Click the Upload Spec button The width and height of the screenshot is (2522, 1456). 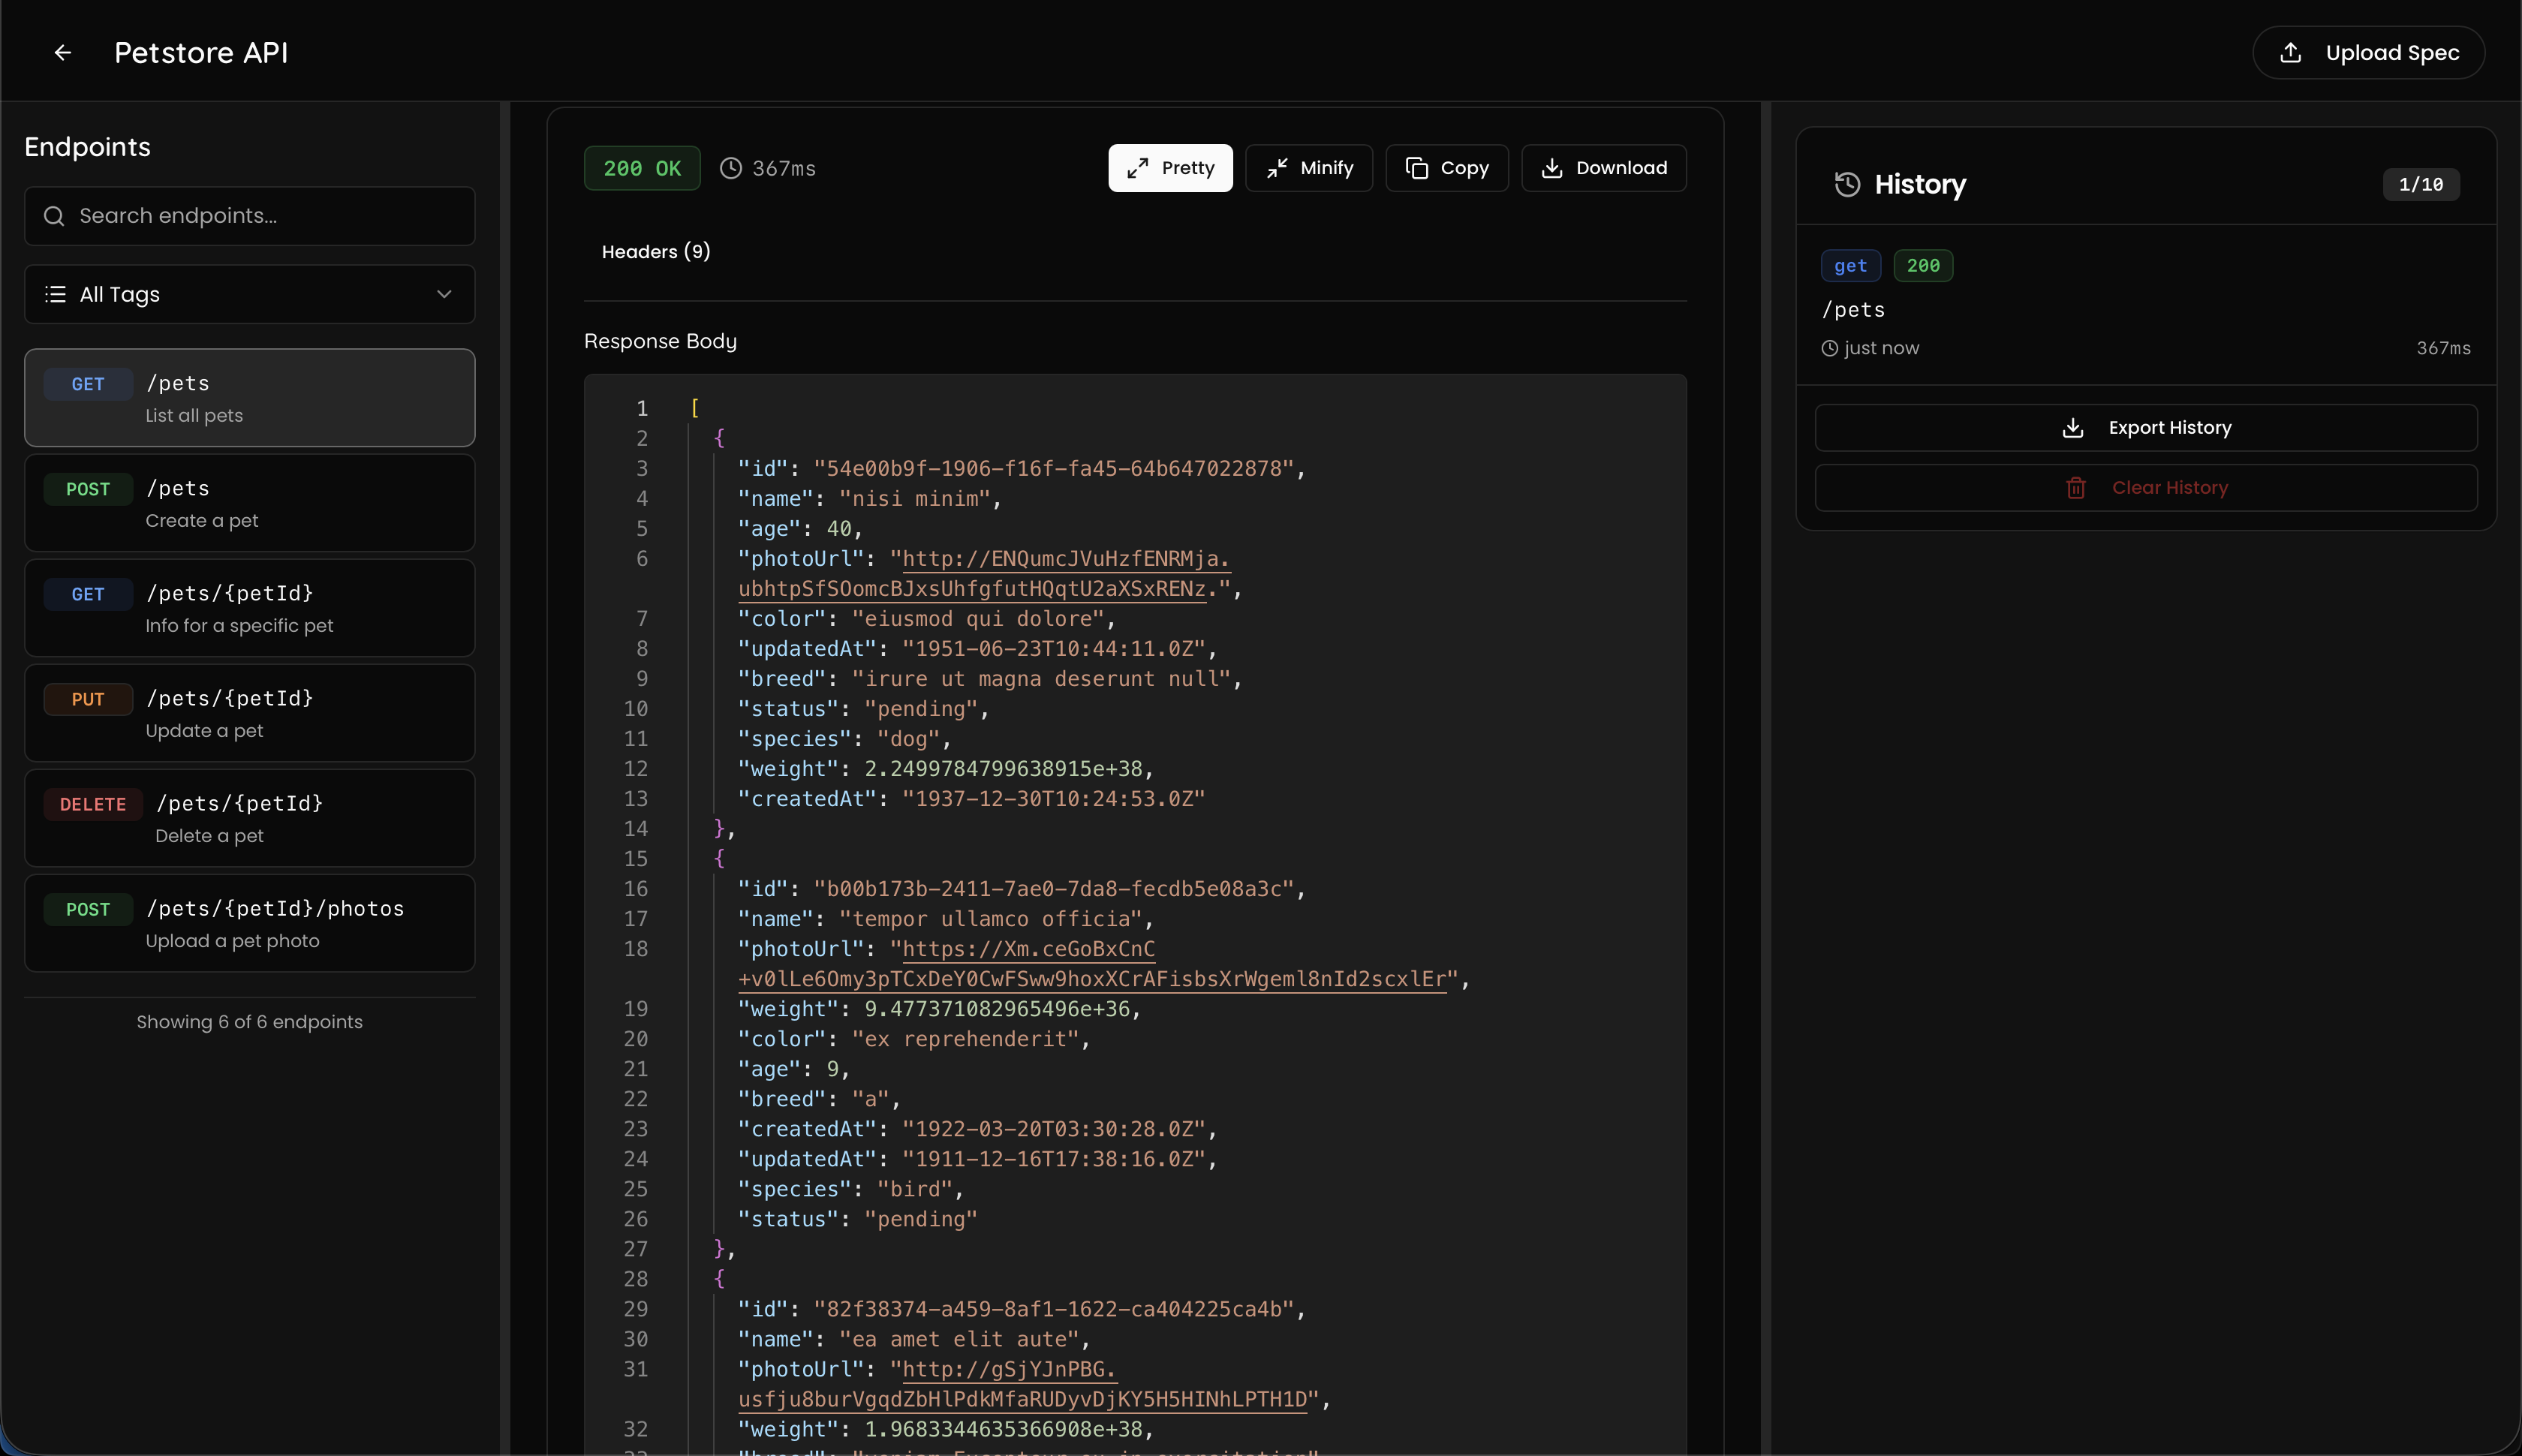pyautogui.click(x=2368, y=53)
